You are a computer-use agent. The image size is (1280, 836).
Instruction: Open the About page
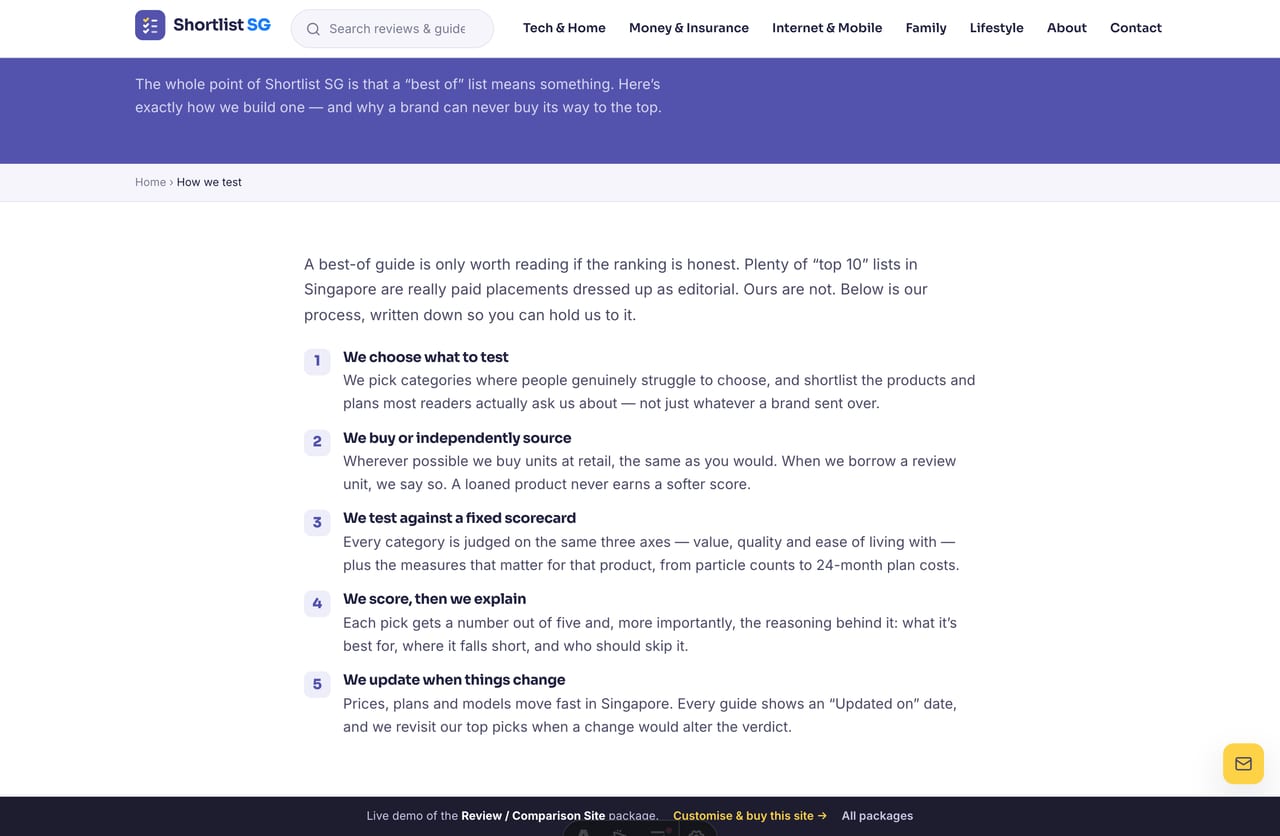[1067, 28]
